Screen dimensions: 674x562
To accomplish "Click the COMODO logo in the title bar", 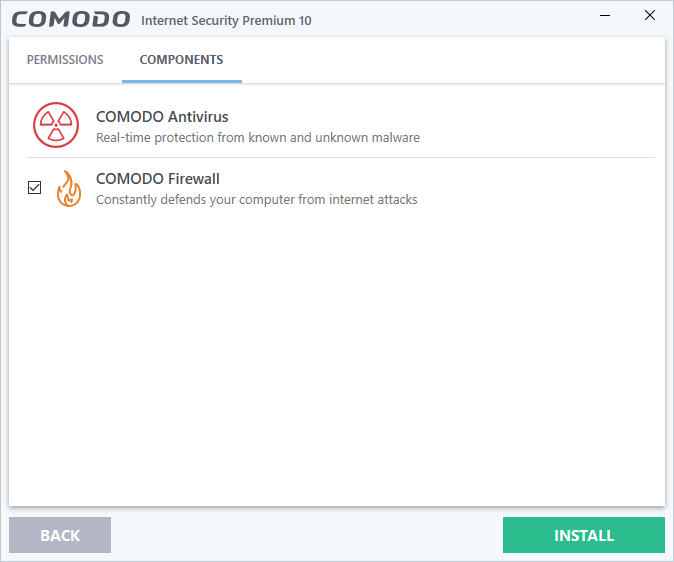I will 70,19.
